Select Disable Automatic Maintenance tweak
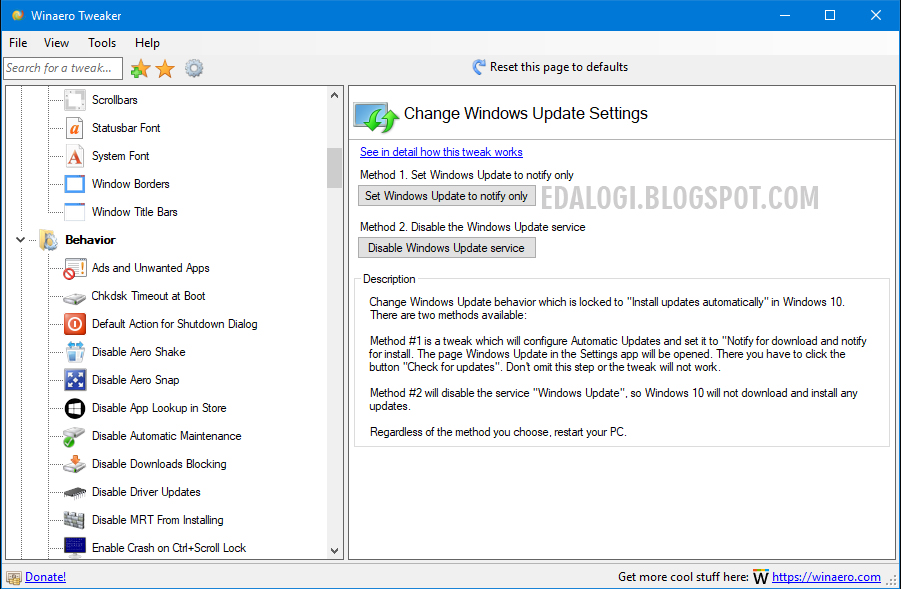Image resolution: width=901 pixels, height=589 pixels. [167, 437]
